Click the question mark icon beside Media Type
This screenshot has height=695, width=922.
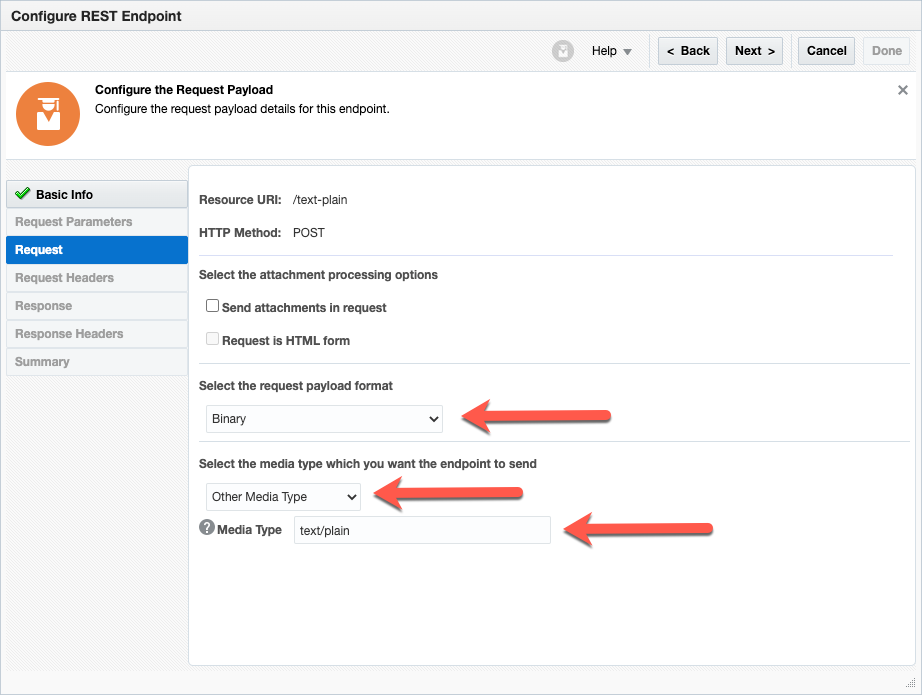pos(207,528)
